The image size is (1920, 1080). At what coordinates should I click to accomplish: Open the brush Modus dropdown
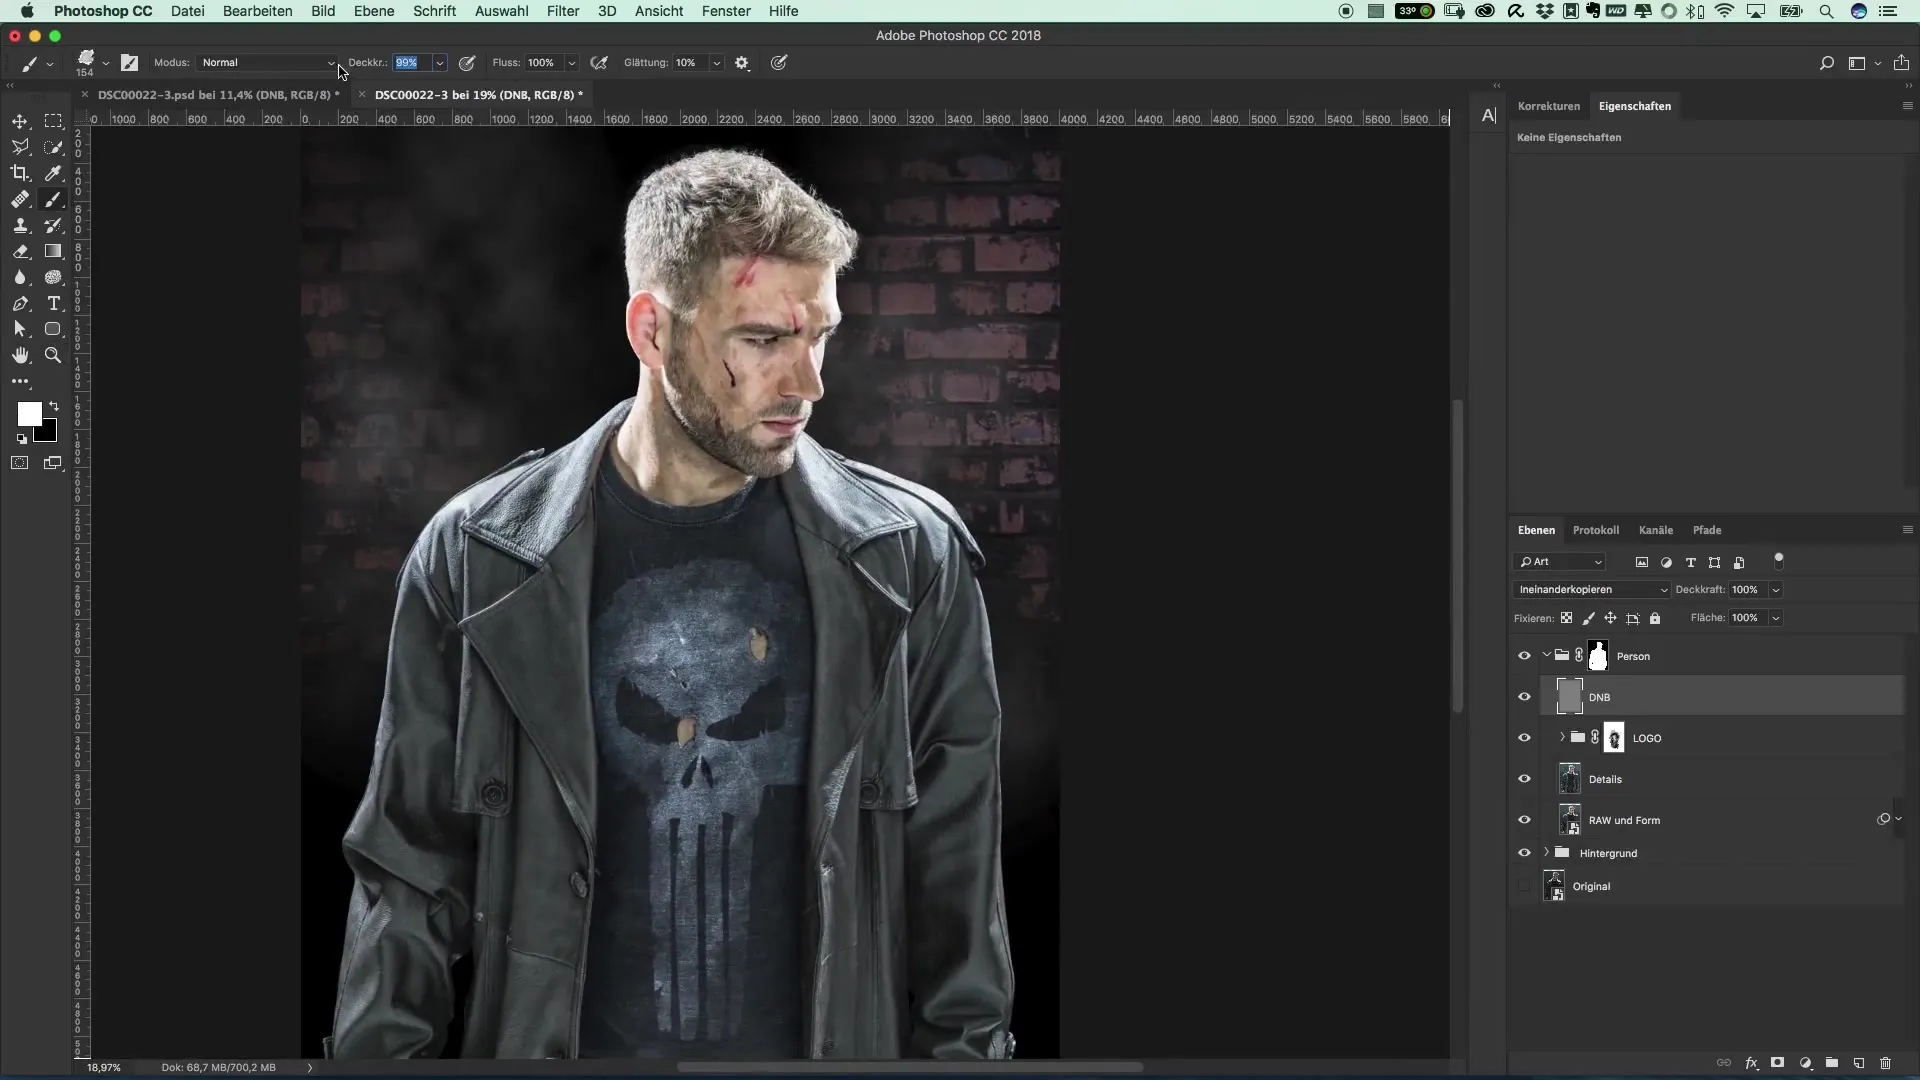267,62
